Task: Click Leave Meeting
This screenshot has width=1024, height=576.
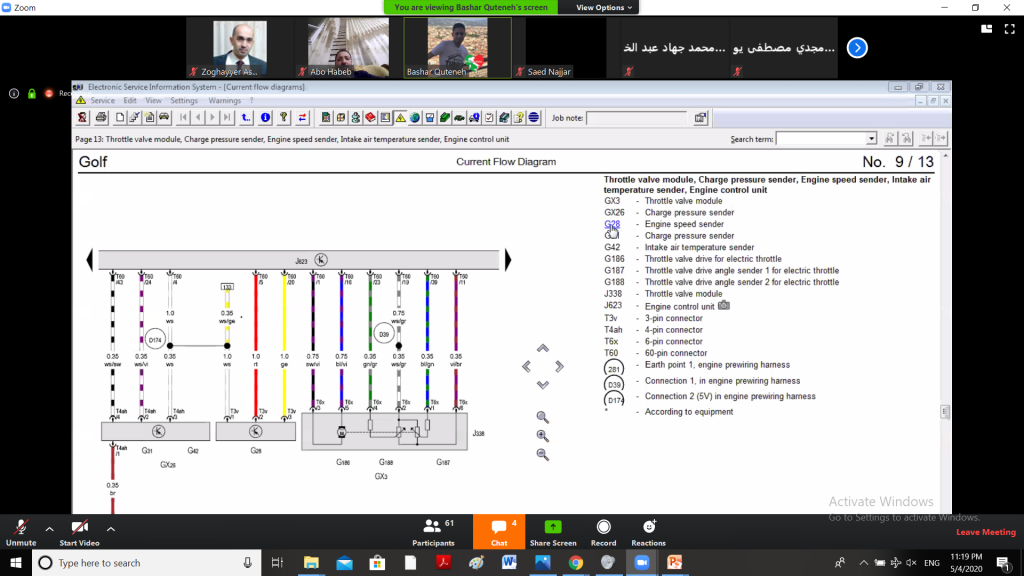Action: pyautogui.click(x=985, y=532)
